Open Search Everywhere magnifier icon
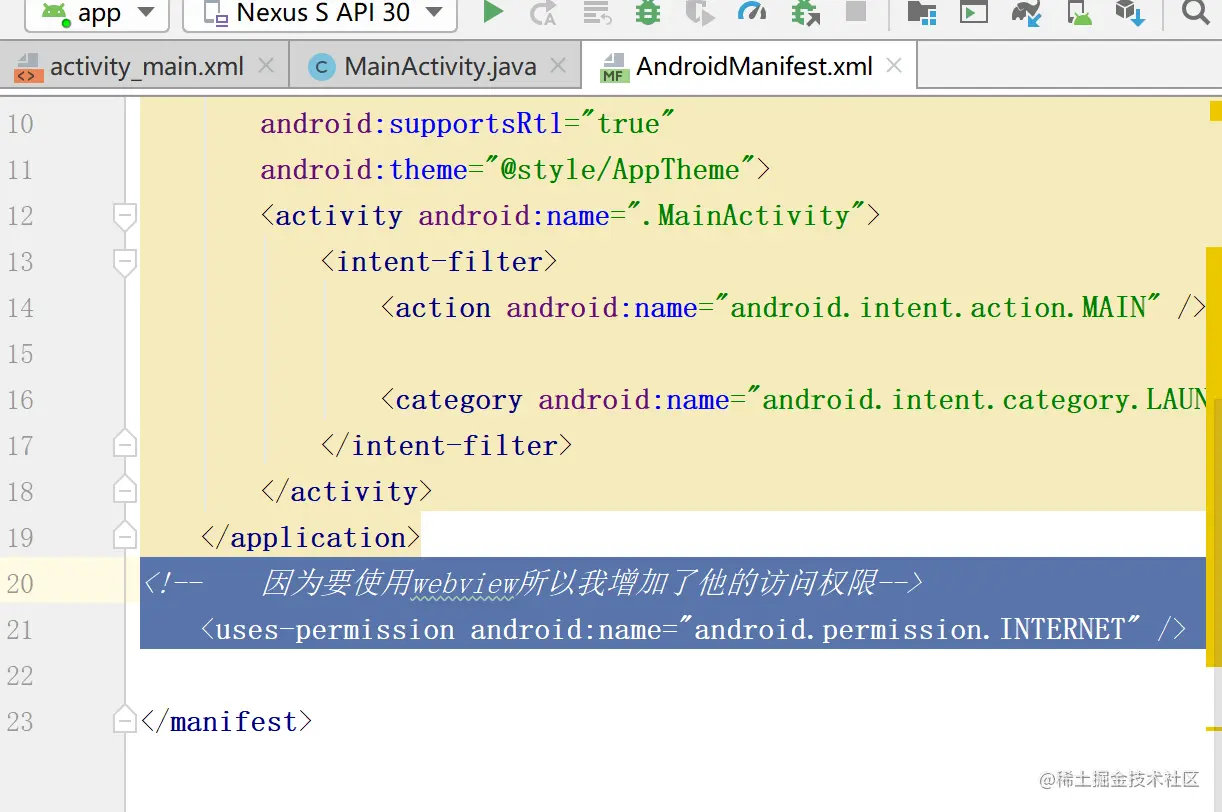This screenshot has height=812, width=1222. pyautogui.click(x=1195, y=12)
